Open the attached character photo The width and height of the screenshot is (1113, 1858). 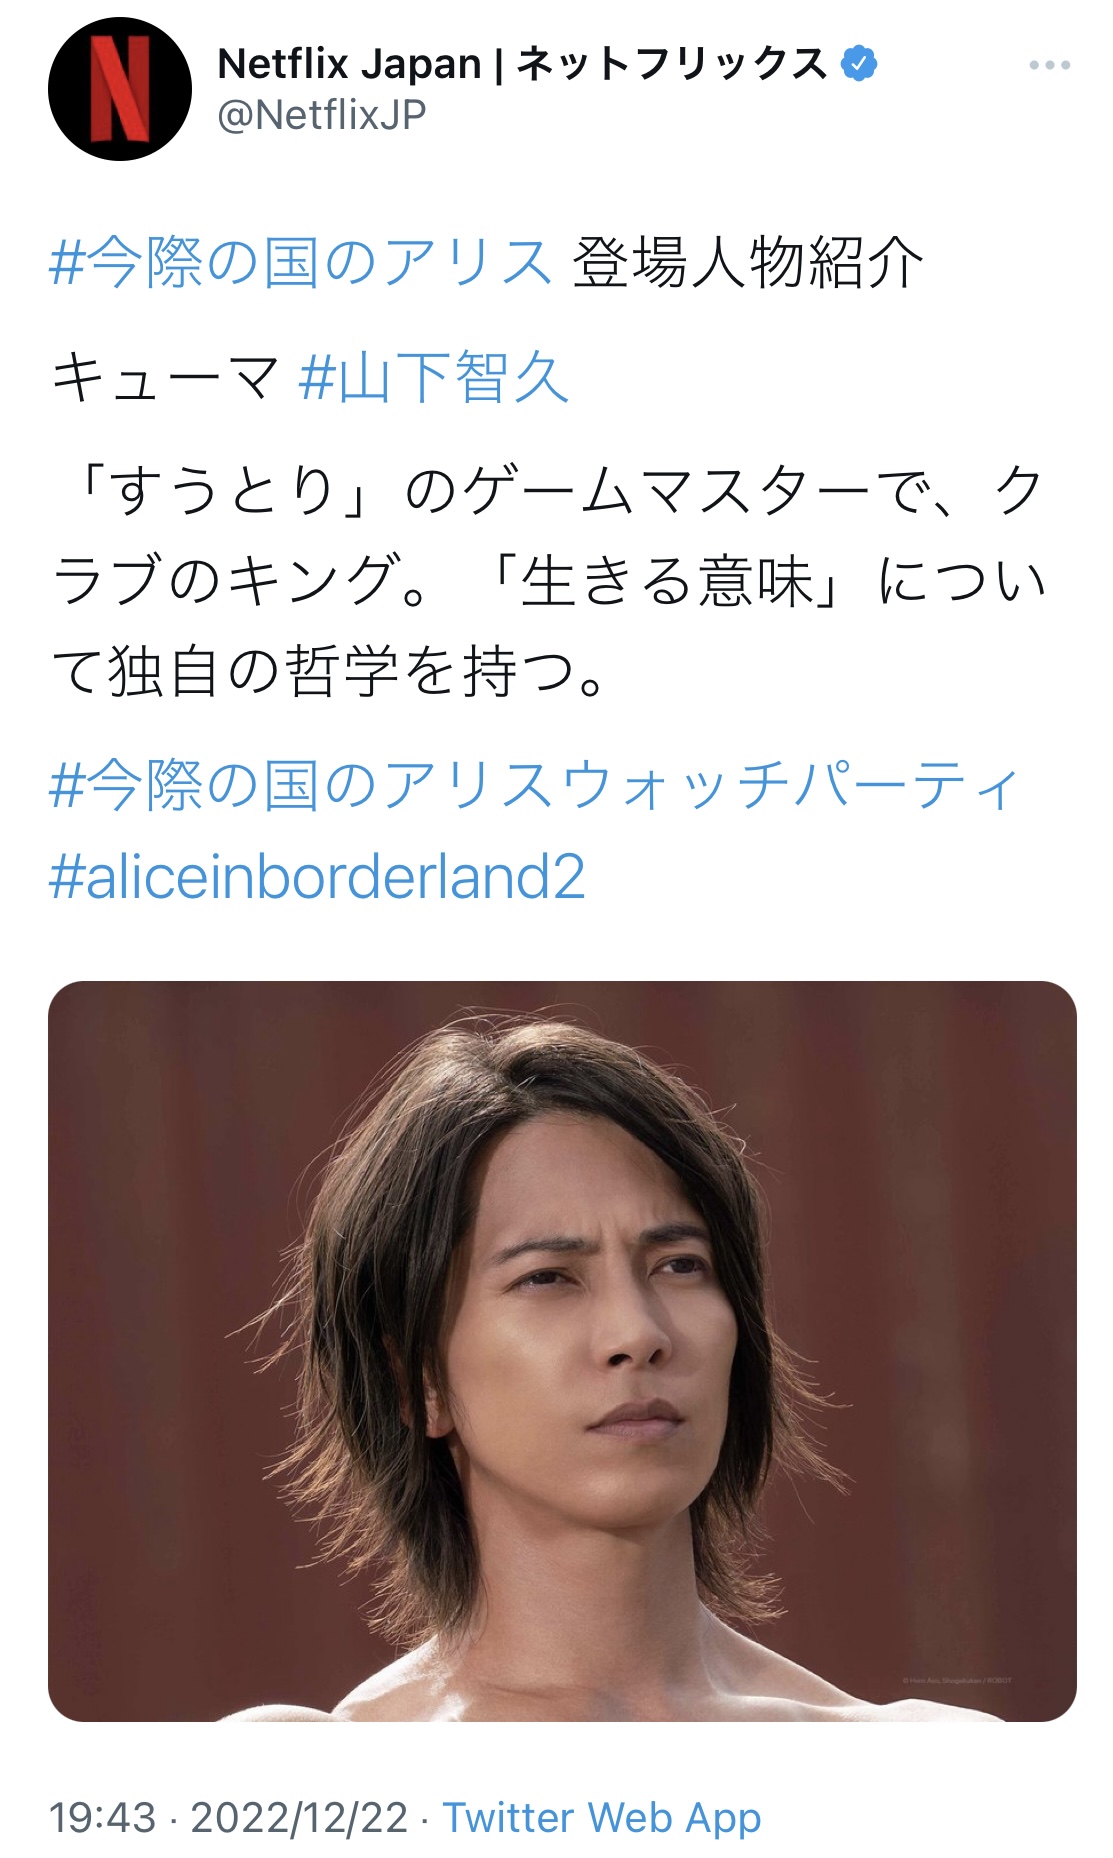(562, 1351)
